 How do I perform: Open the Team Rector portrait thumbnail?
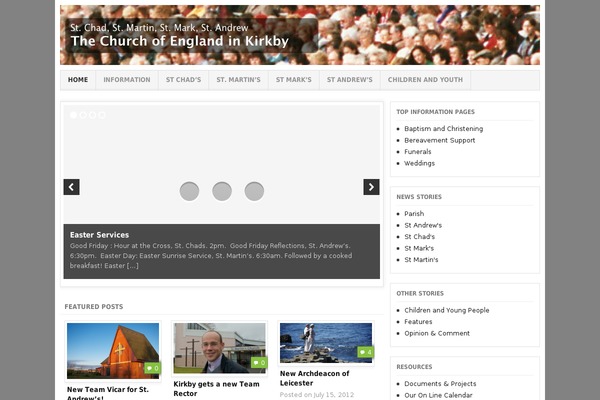click(219, 348)
